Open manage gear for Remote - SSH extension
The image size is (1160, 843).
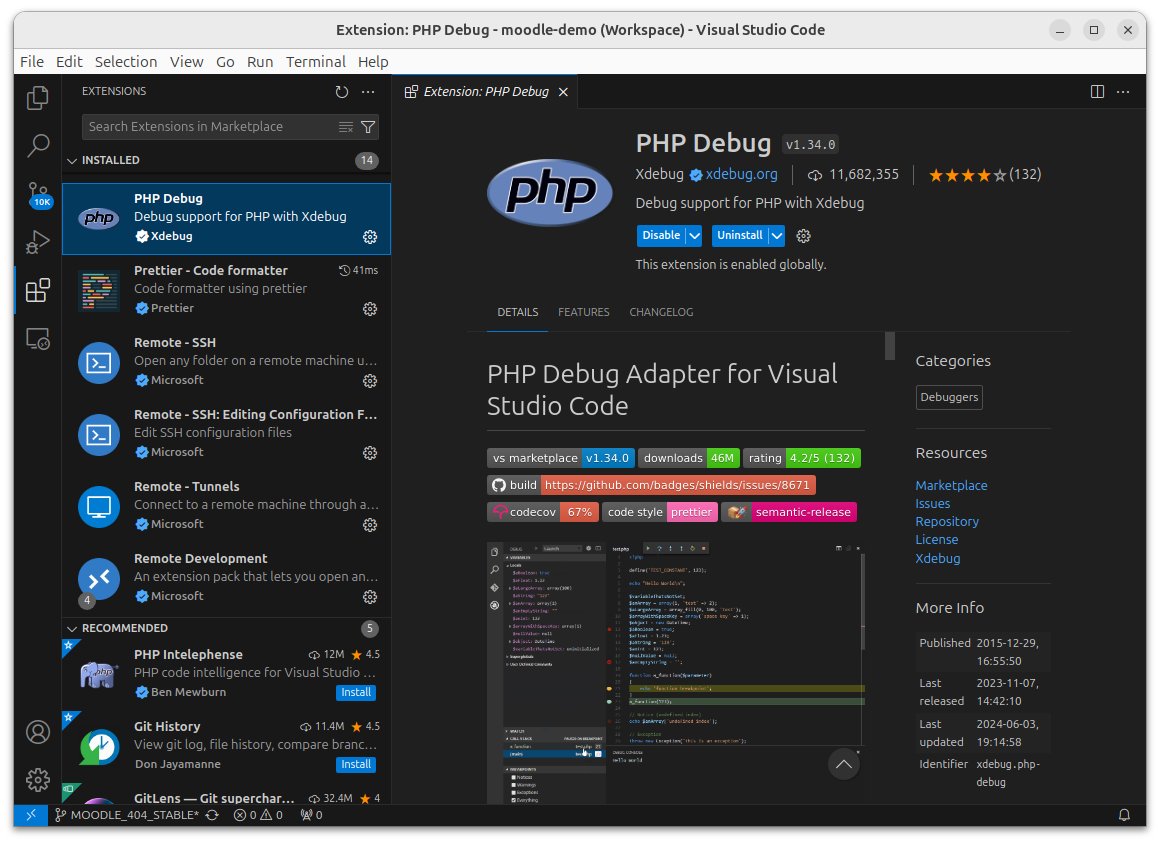click(x=370, y=381)
